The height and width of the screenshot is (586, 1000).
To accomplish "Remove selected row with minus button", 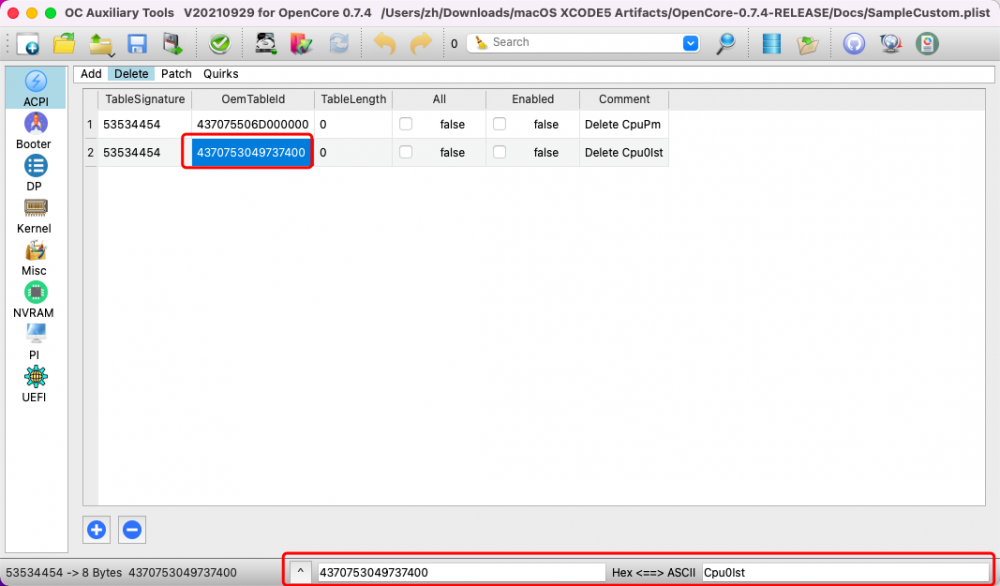I will pos(132,530).
